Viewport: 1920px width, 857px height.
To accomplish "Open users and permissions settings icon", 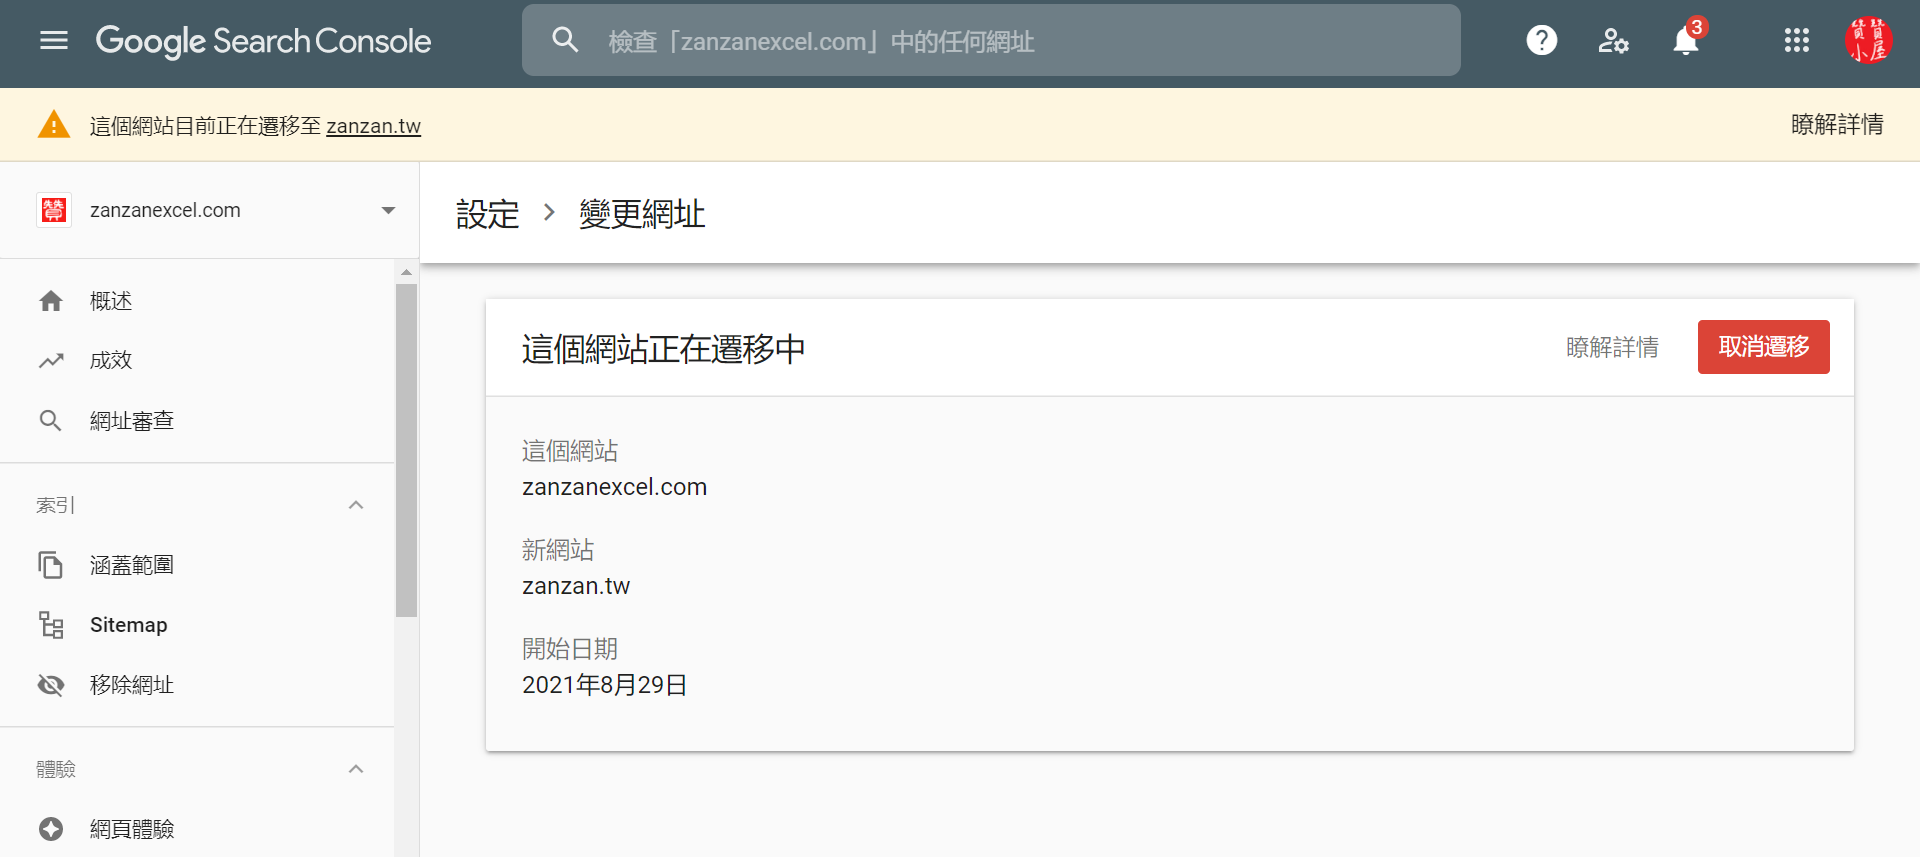I will click(1613, 40).
